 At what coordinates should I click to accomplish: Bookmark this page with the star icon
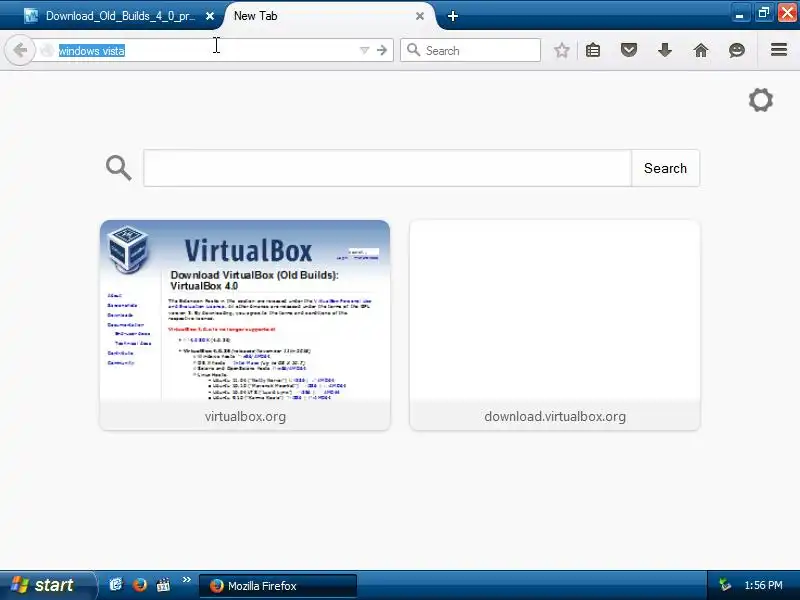[562, 50]
